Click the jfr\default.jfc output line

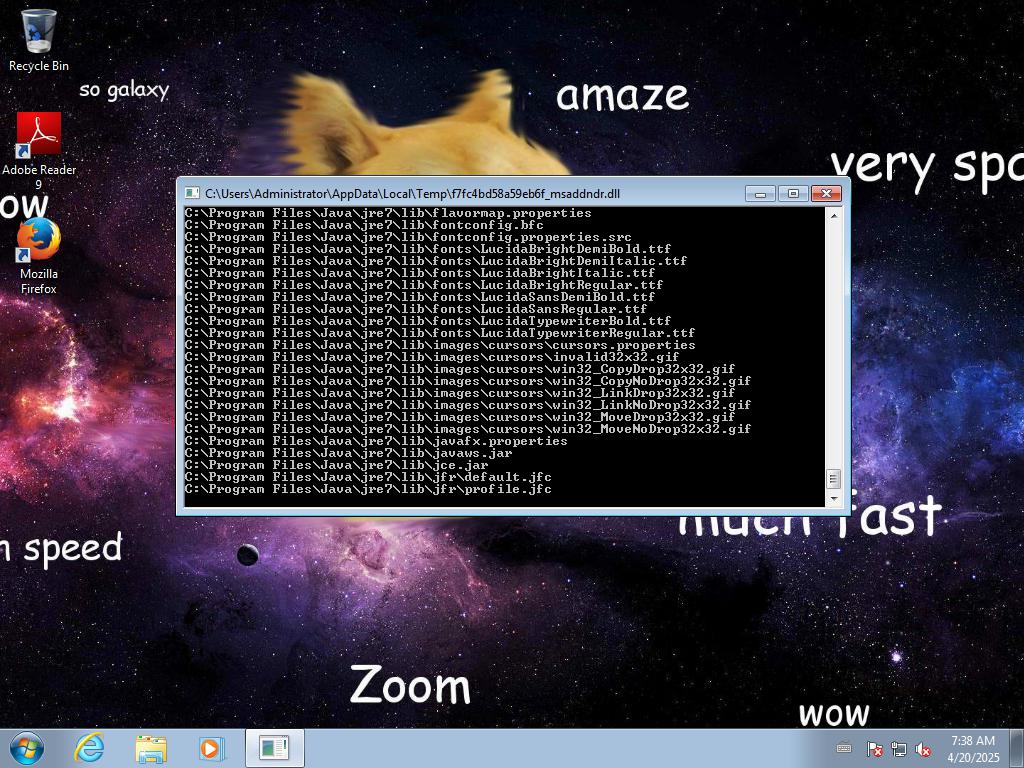[x=368, y=477]
